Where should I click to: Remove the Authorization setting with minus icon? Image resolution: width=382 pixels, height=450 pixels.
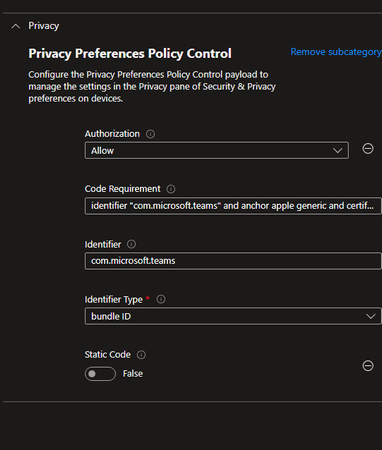click(x=368, y=149)
